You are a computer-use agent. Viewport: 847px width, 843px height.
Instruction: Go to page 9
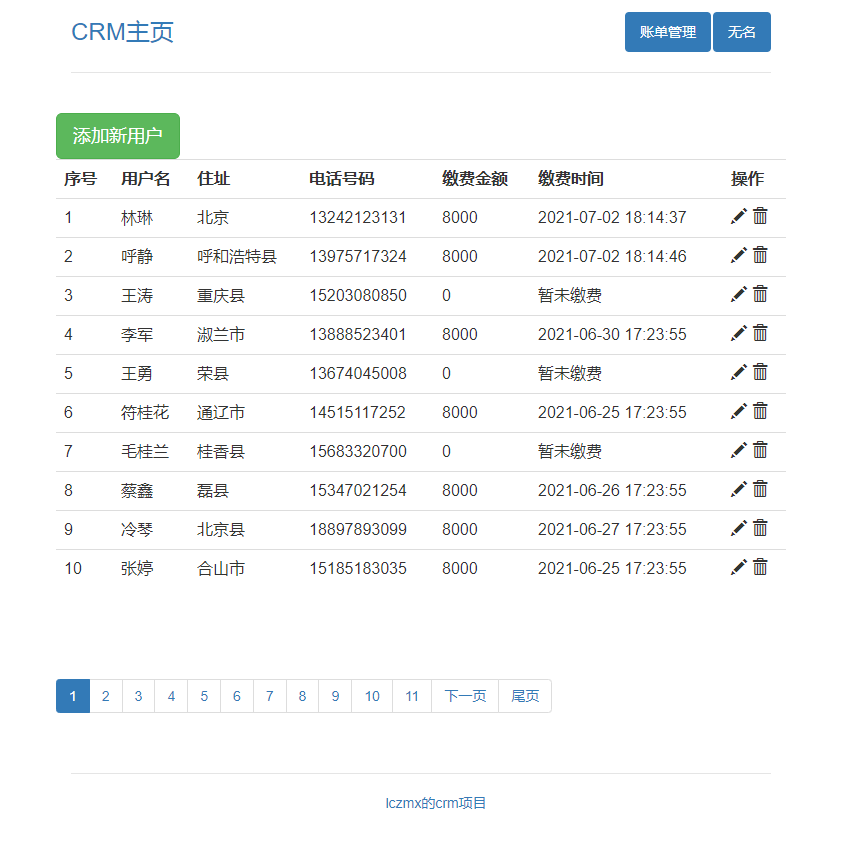[335, 696]
